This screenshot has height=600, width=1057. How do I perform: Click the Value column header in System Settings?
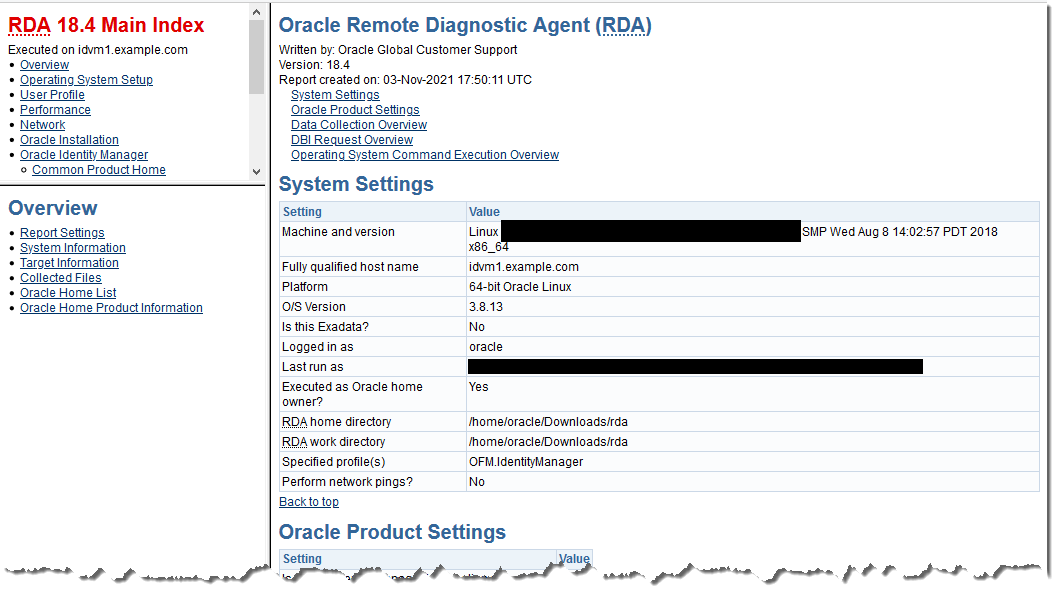point(484,212)
